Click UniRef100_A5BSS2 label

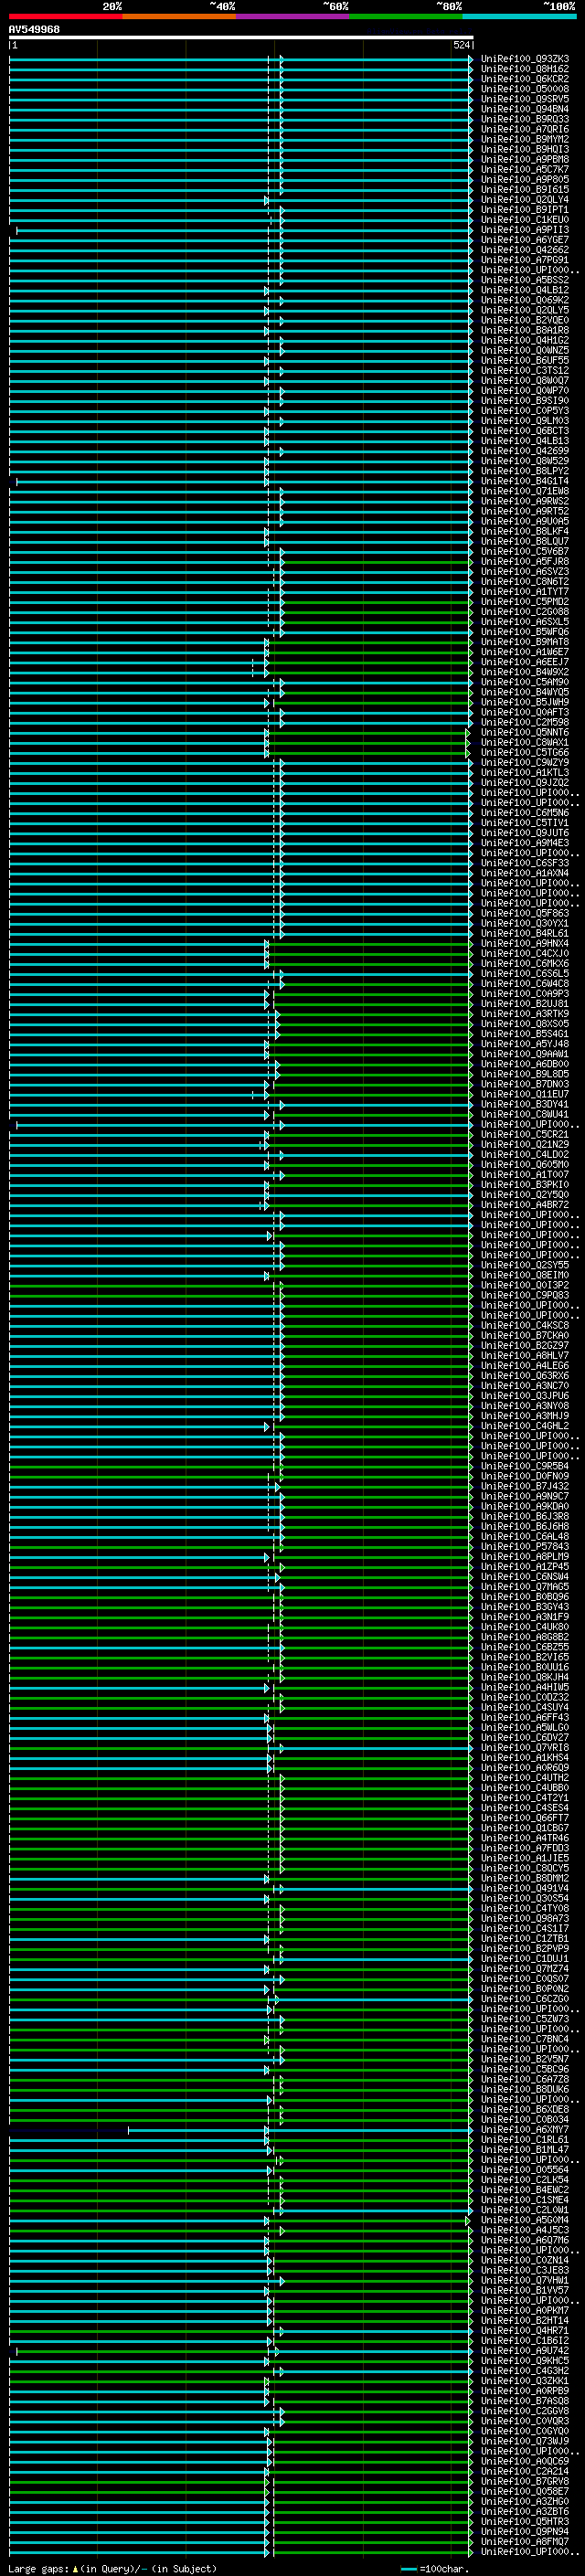[x=525, y=280]
